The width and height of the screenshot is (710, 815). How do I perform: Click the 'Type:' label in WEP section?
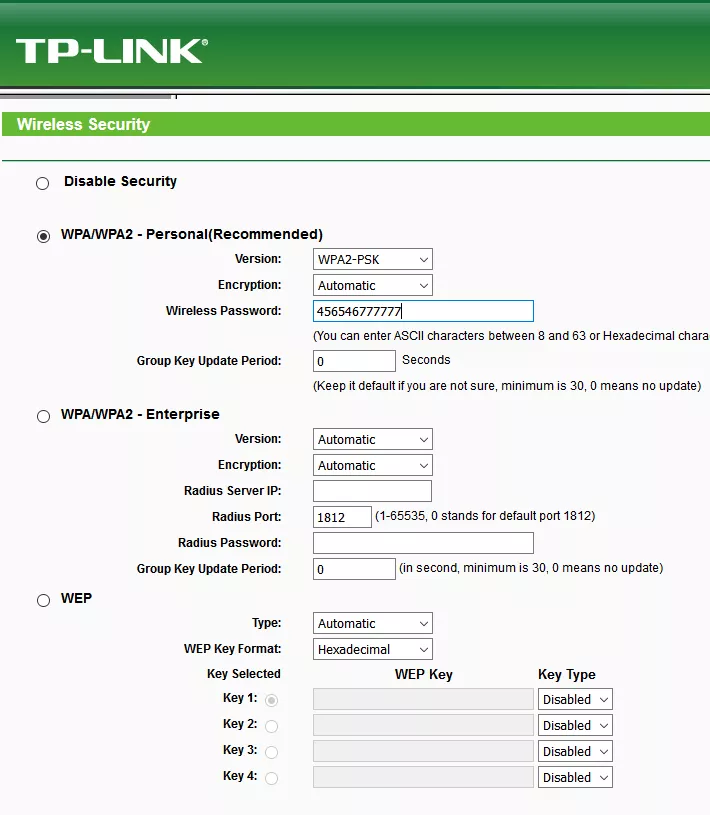pyautogui.click(x=267, y=623)
